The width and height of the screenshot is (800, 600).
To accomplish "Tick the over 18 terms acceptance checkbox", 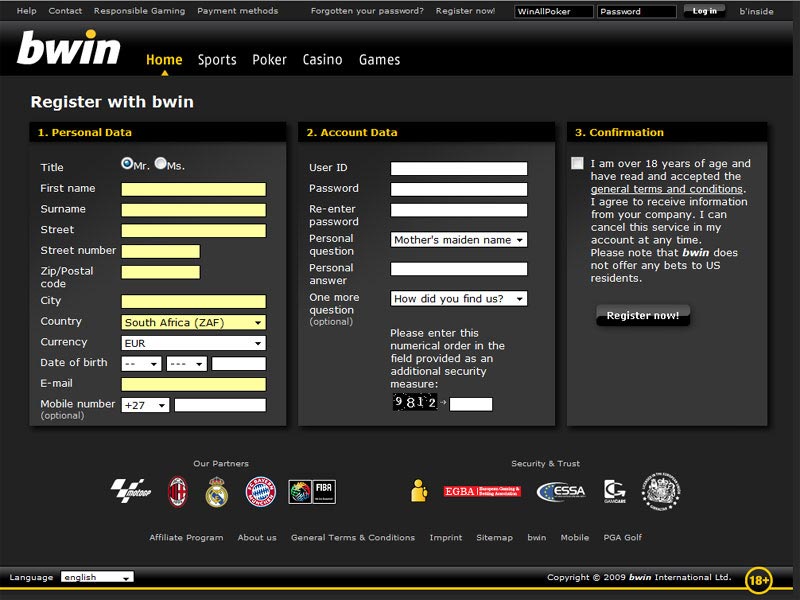I will [577, 163].
